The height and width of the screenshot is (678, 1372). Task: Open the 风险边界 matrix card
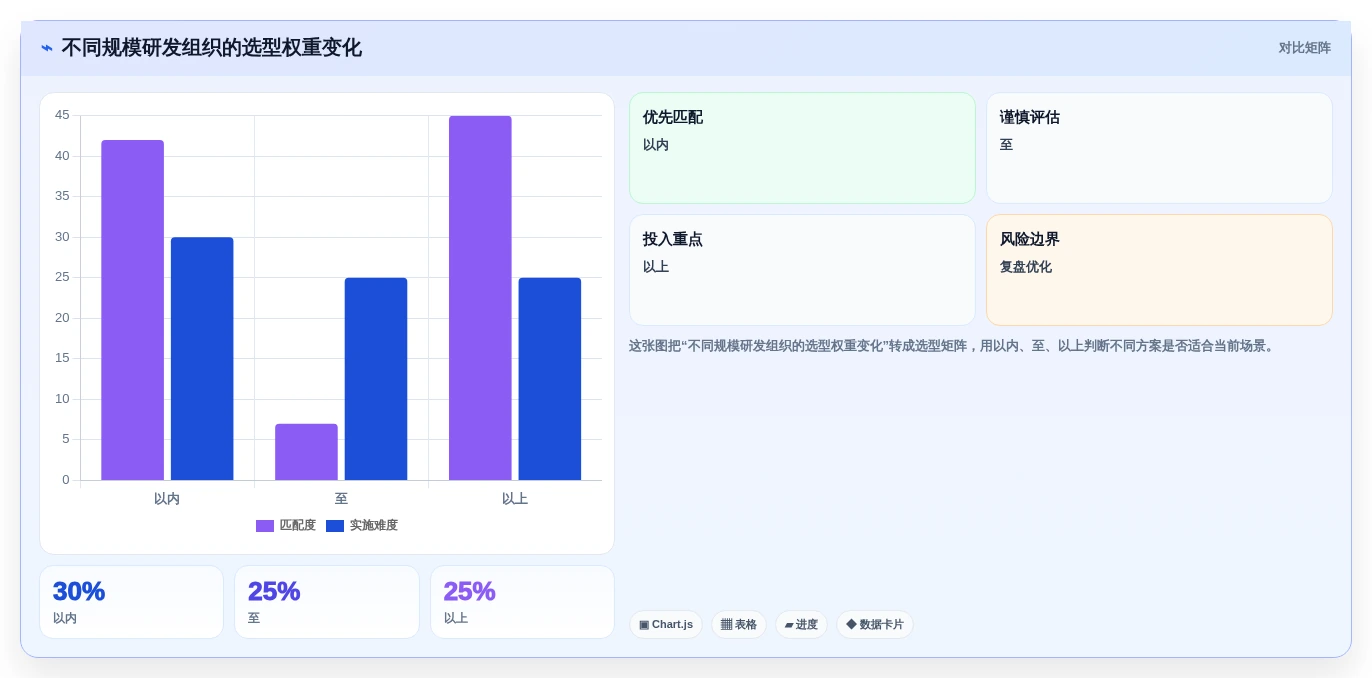click(x=1159, y=270)
